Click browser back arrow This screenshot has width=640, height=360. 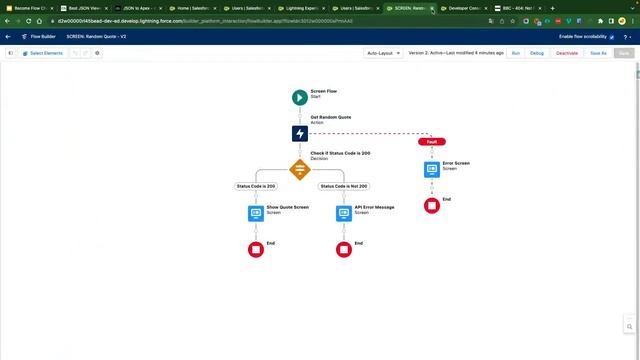click(7, 21)
